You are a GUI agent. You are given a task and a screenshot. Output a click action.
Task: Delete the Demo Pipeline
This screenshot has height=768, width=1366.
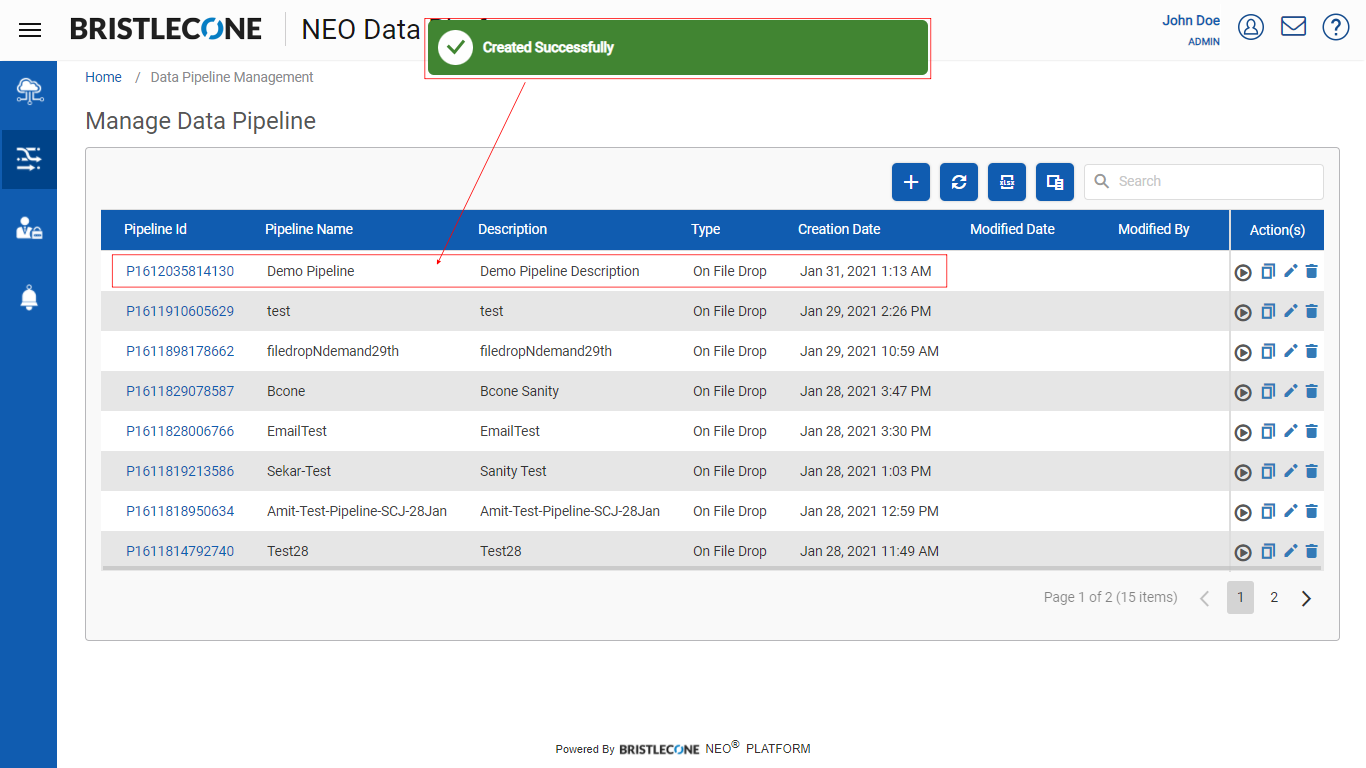click(x=1312, y=271)
